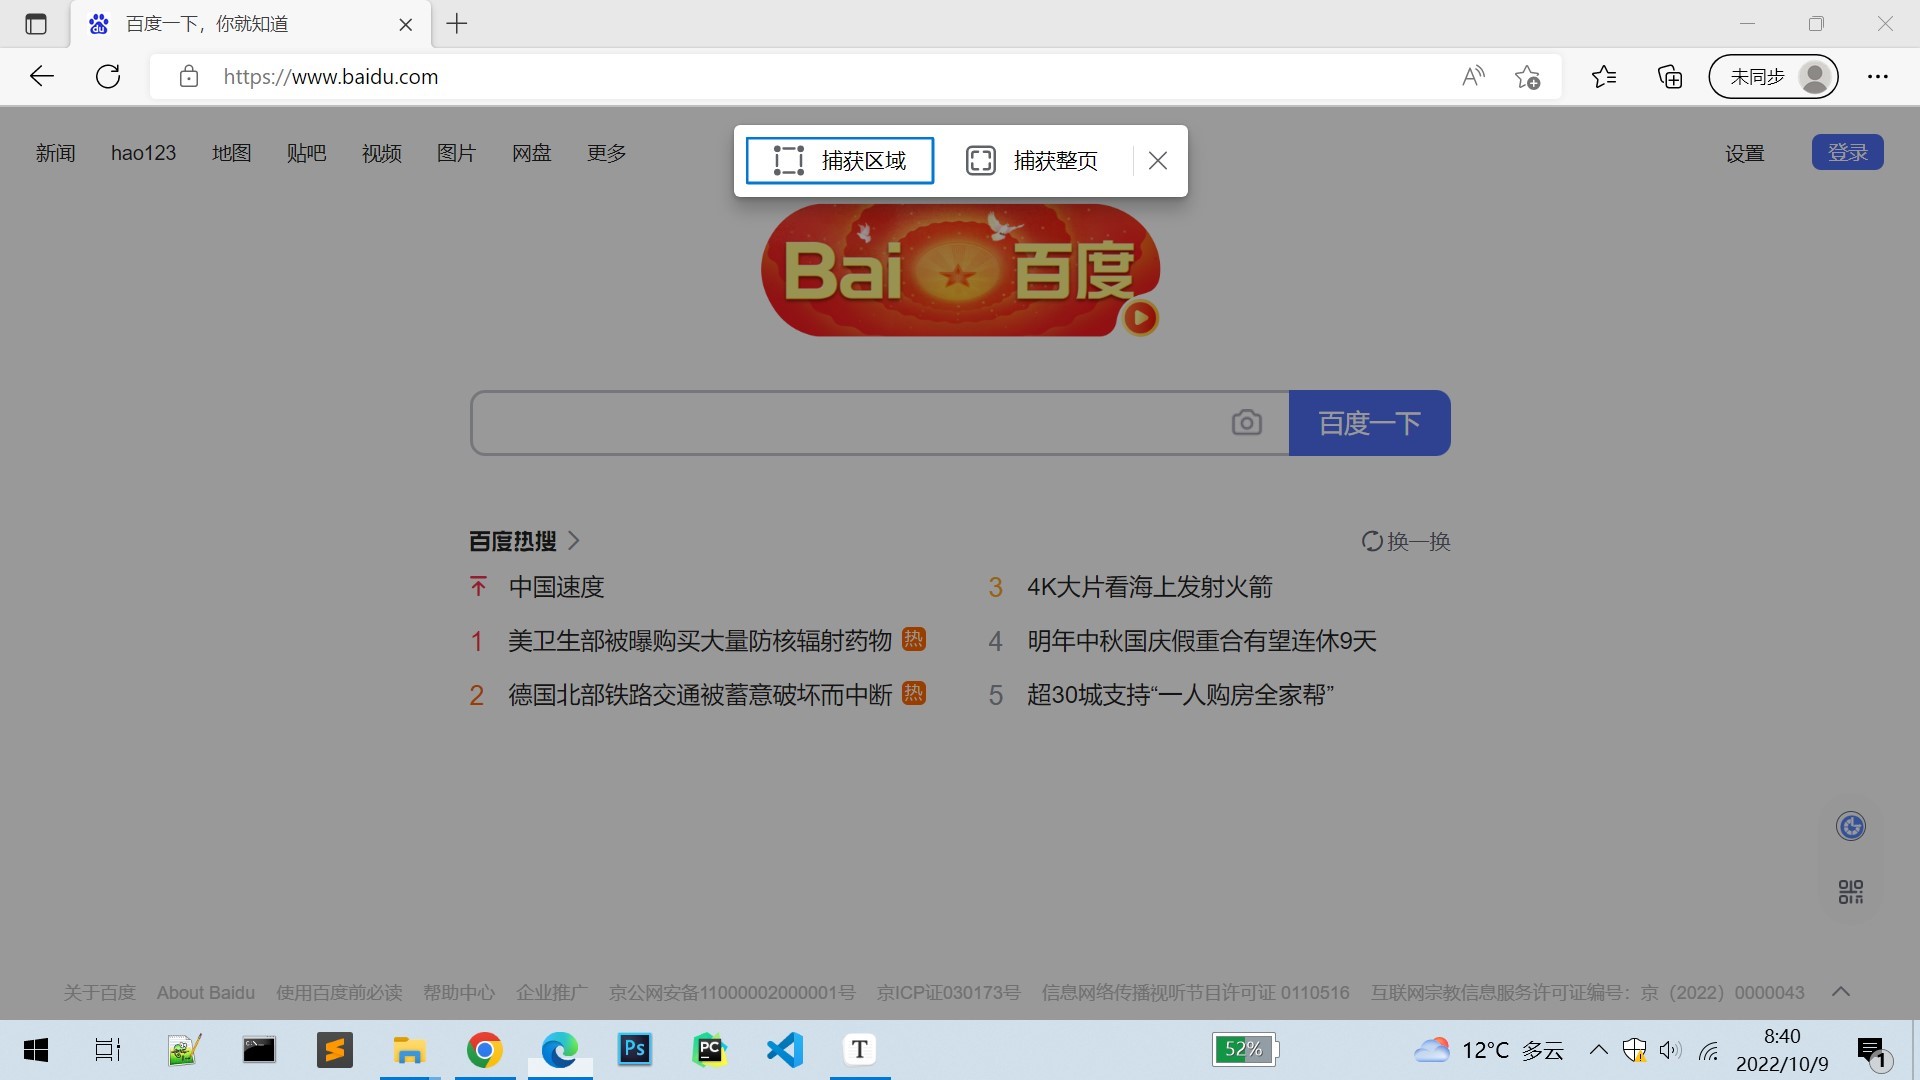Open Typora from taskbar
The height and width of the screenshot is (1080, 1920).
coord(859,1050)
